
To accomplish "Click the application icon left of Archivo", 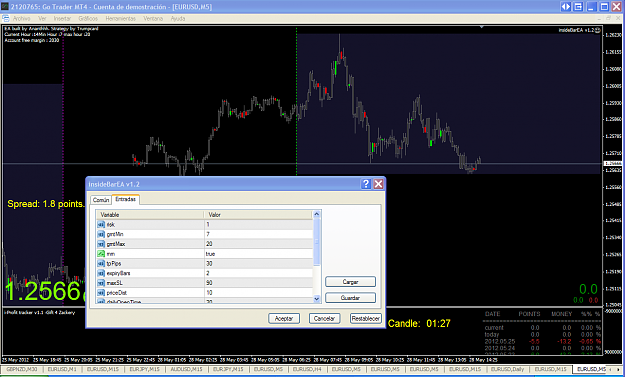I will [x=6, y=18].
